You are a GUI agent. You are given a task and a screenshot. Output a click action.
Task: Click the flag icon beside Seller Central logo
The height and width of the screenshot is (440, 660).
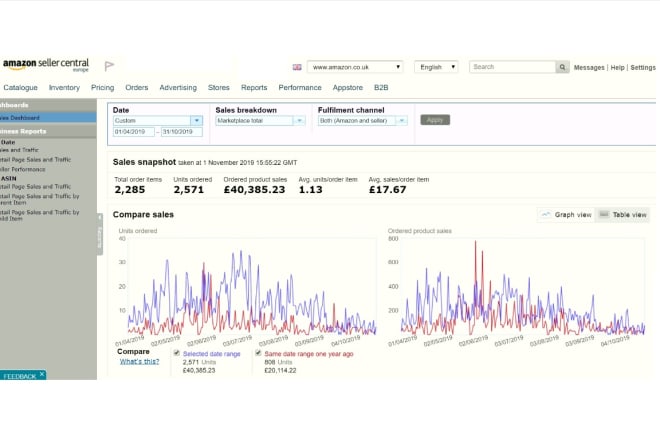[109, 66]
